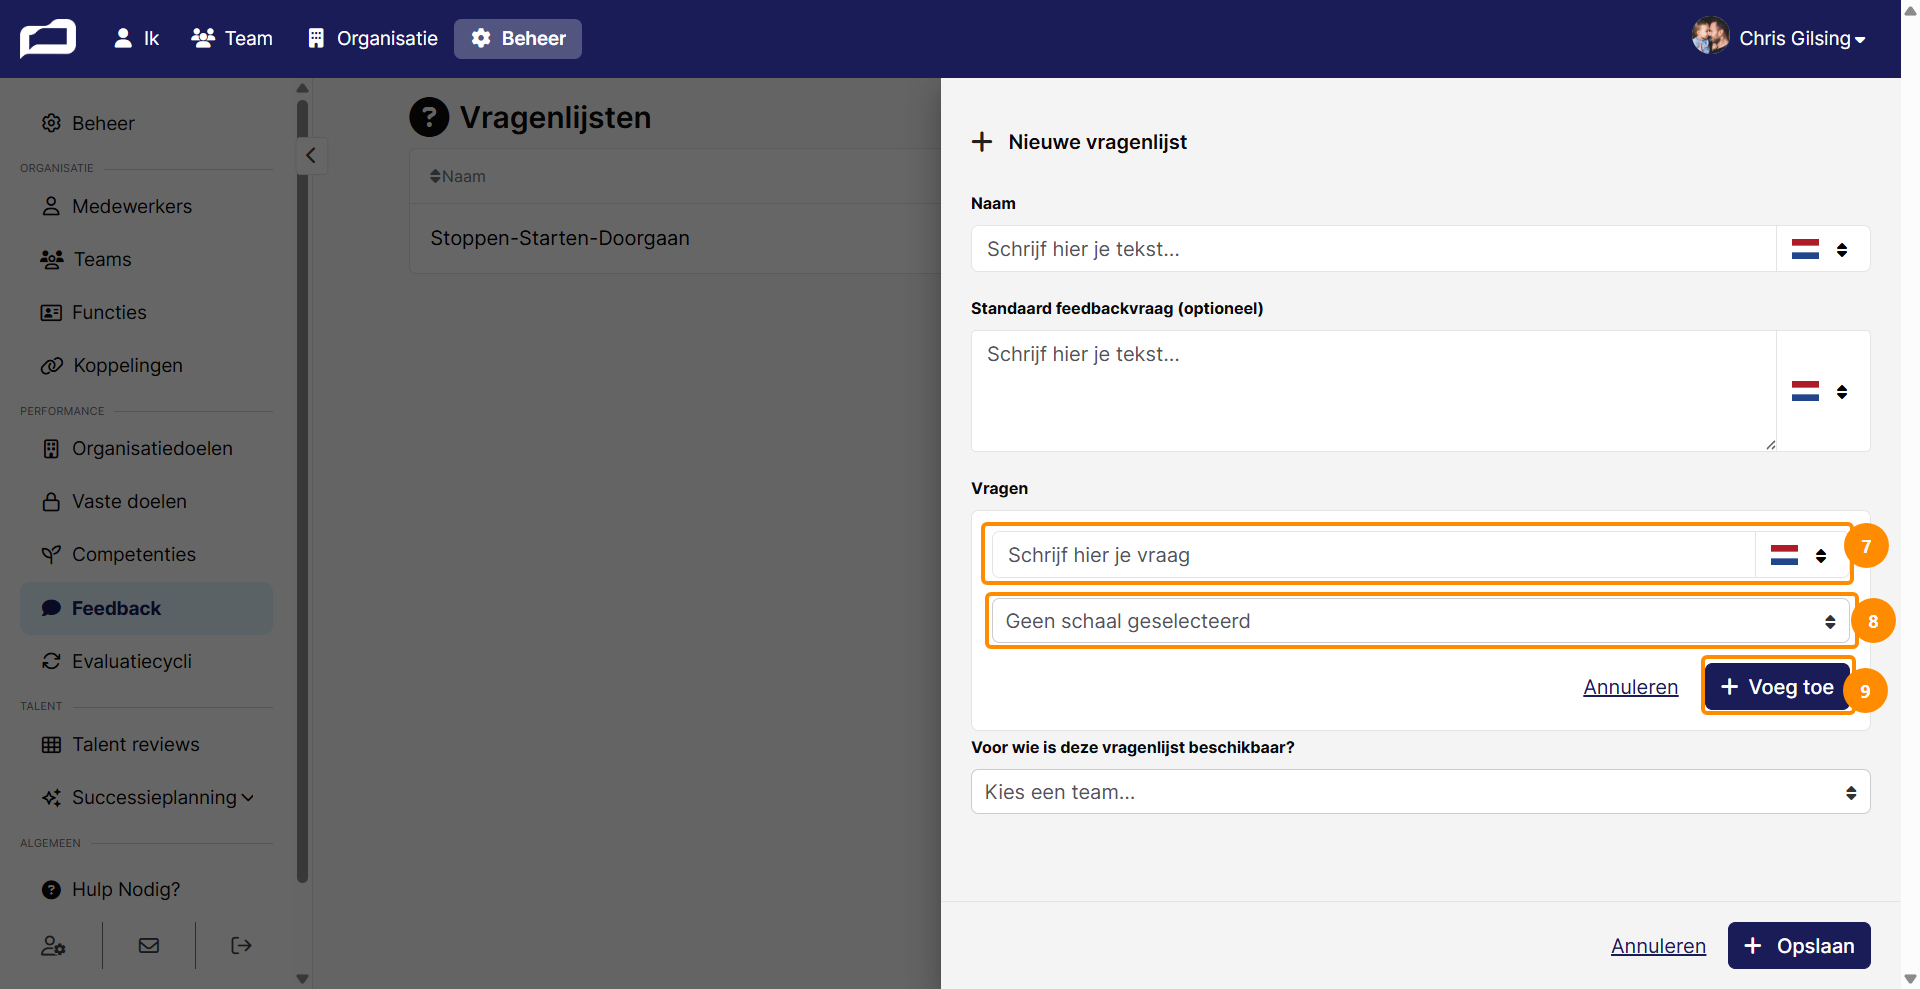Change language flag for feedbackvraag field
This screenshot has height=989, width=1920.
coord(1821,391)
